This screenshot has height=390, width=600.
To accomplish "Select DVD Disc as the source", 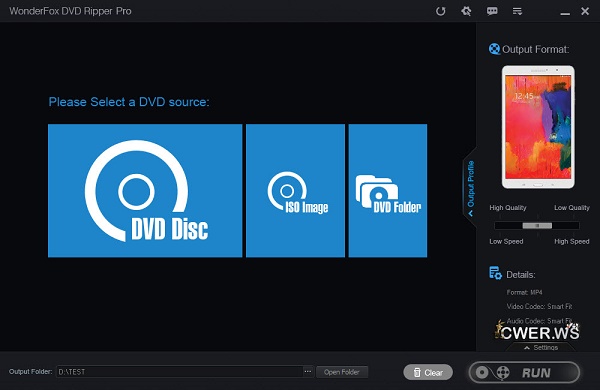I will pos(145,191).
